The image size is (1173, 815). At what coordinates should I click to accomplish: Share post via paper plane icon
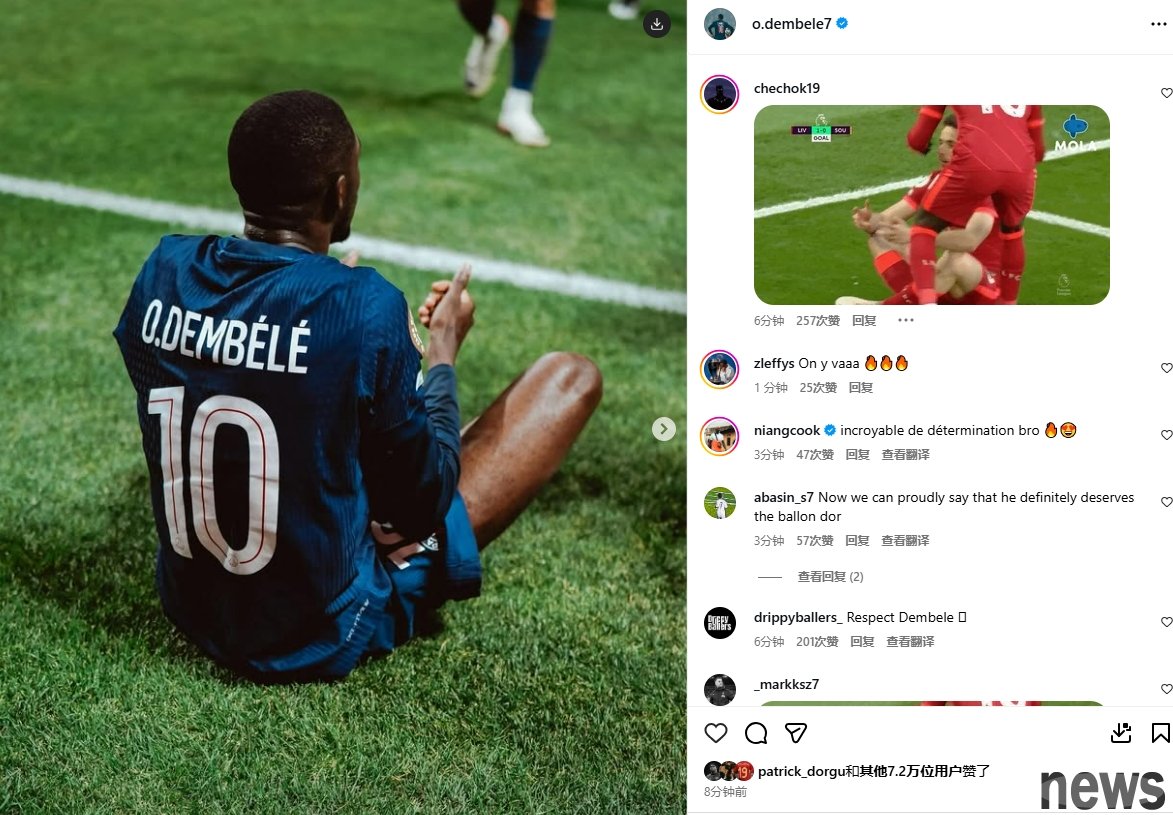pos(795,733)
